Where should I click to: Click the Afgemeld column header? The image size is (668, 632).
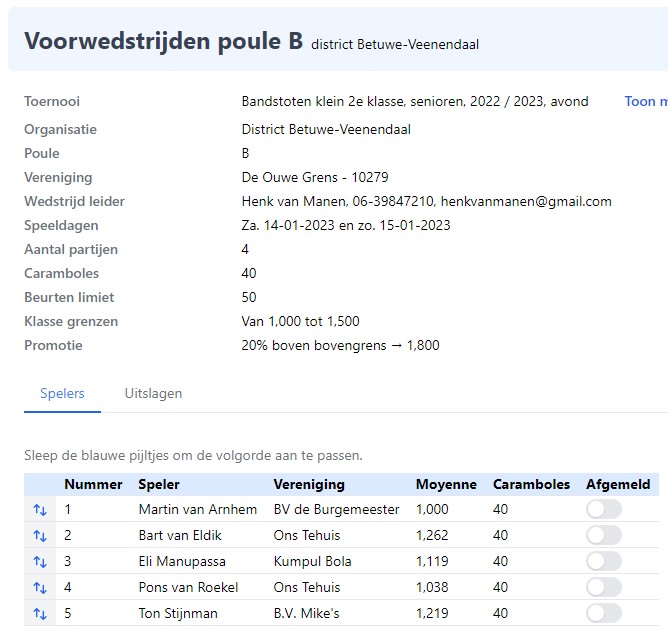pos(618,485)
